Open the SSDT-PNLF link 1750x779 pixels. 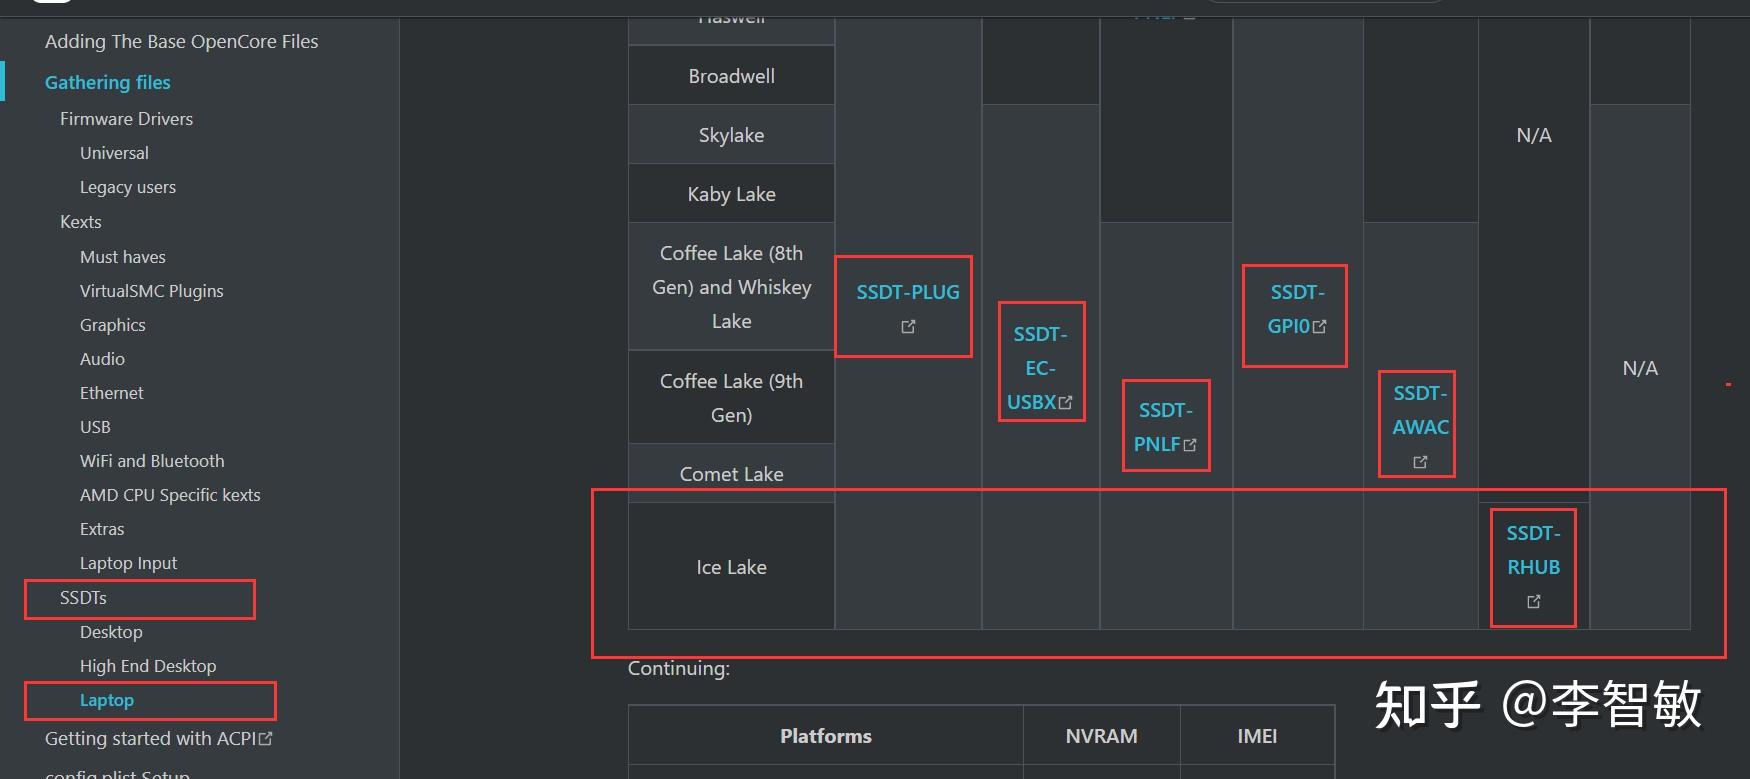pyautogui.click(x=1165, y=427)
